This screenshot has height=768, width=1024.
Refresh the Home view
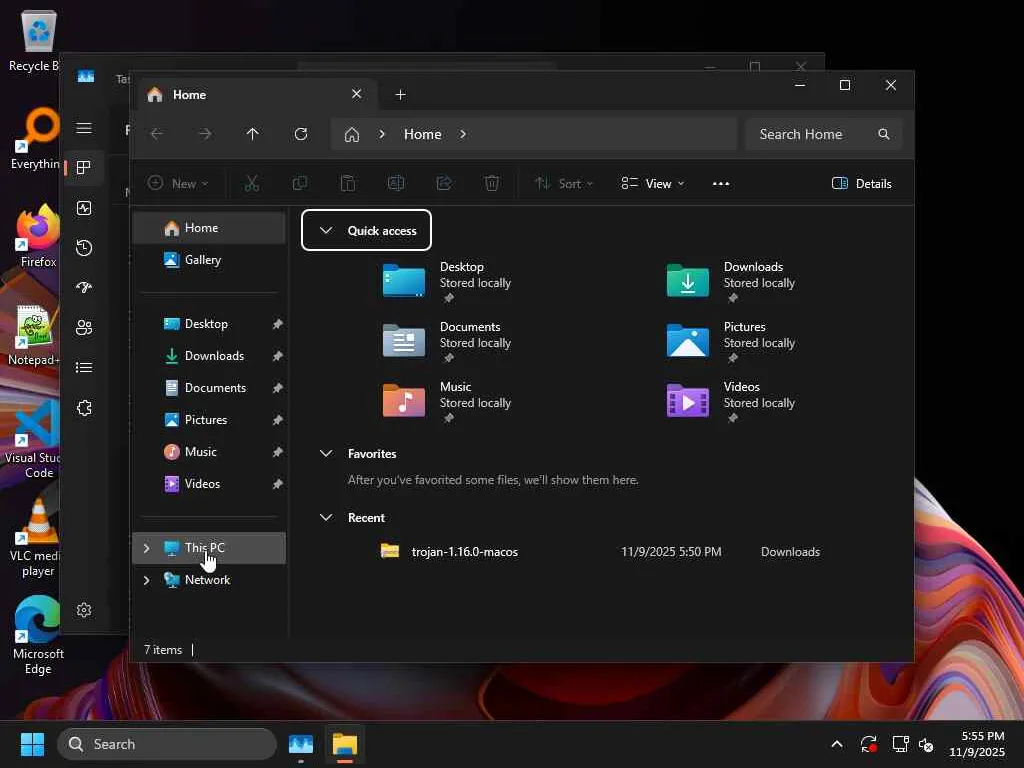301,134
